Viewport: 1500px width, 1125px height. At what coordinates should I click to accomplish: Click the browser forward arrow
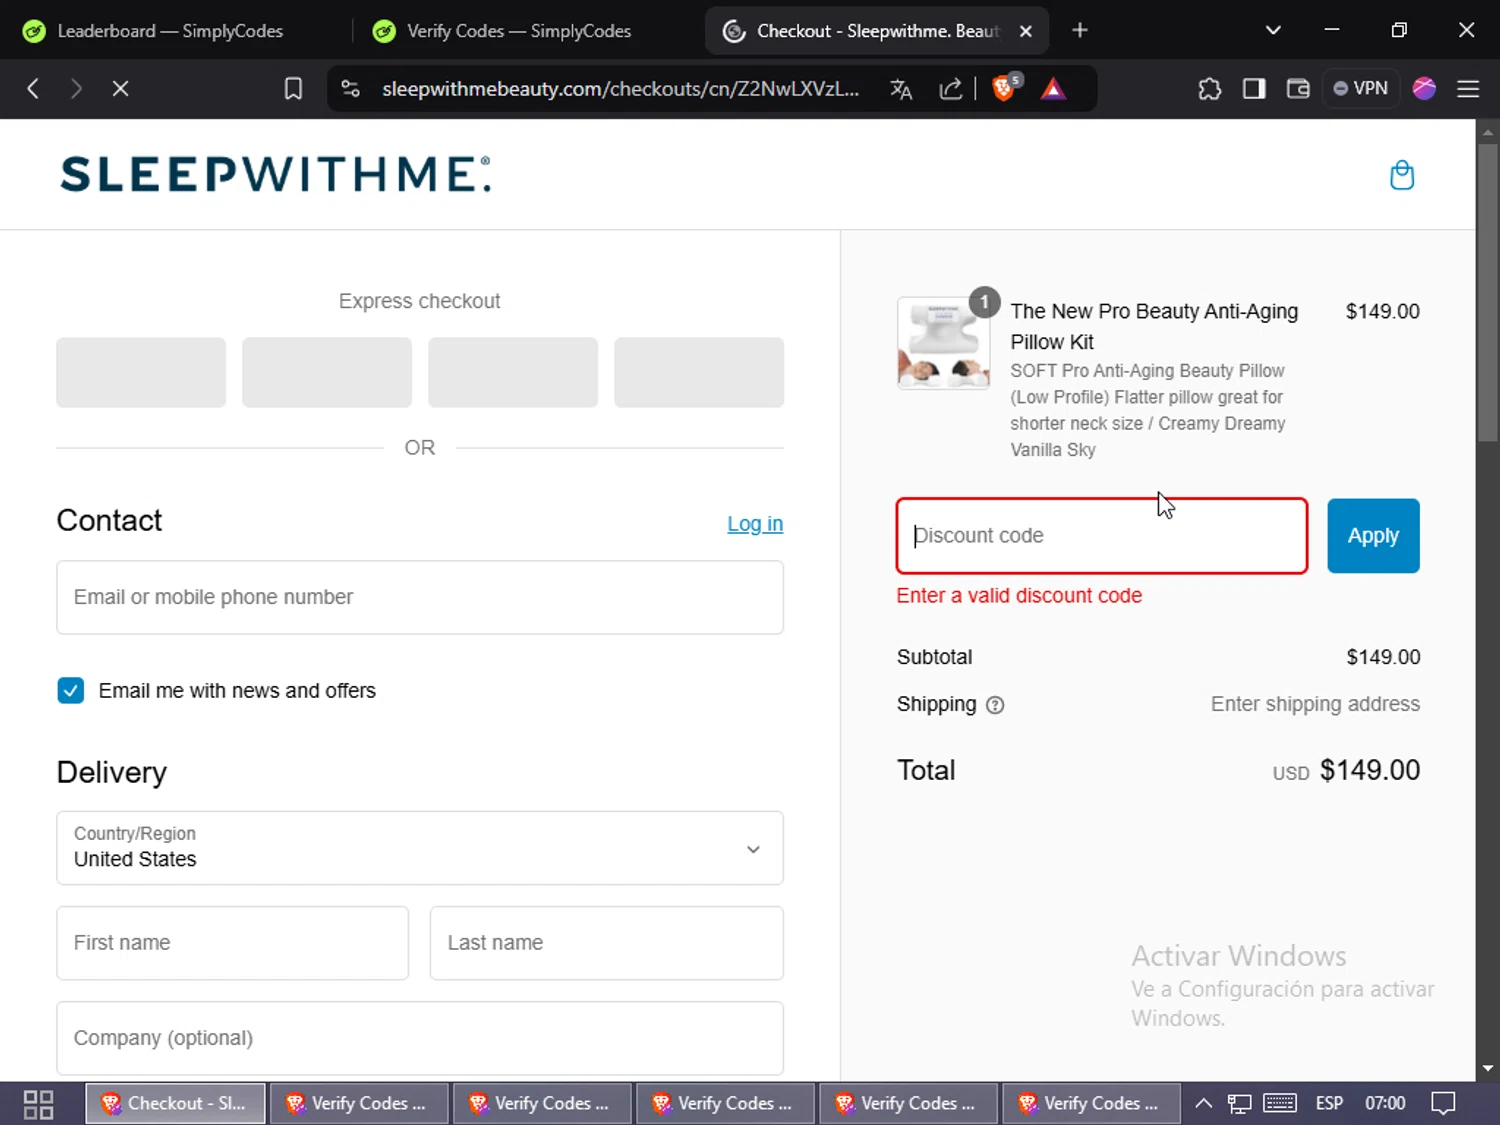click(76, 89)
